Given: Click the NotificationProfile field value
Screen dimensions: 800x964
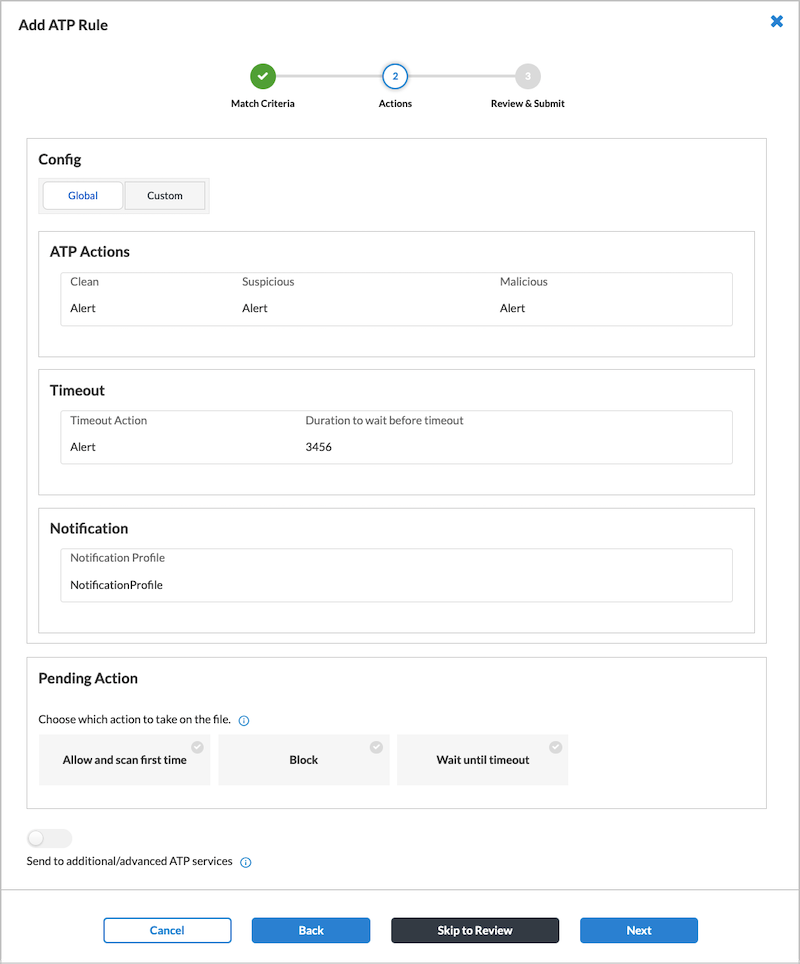Looking at the screenshot, I should pos(116,585).
